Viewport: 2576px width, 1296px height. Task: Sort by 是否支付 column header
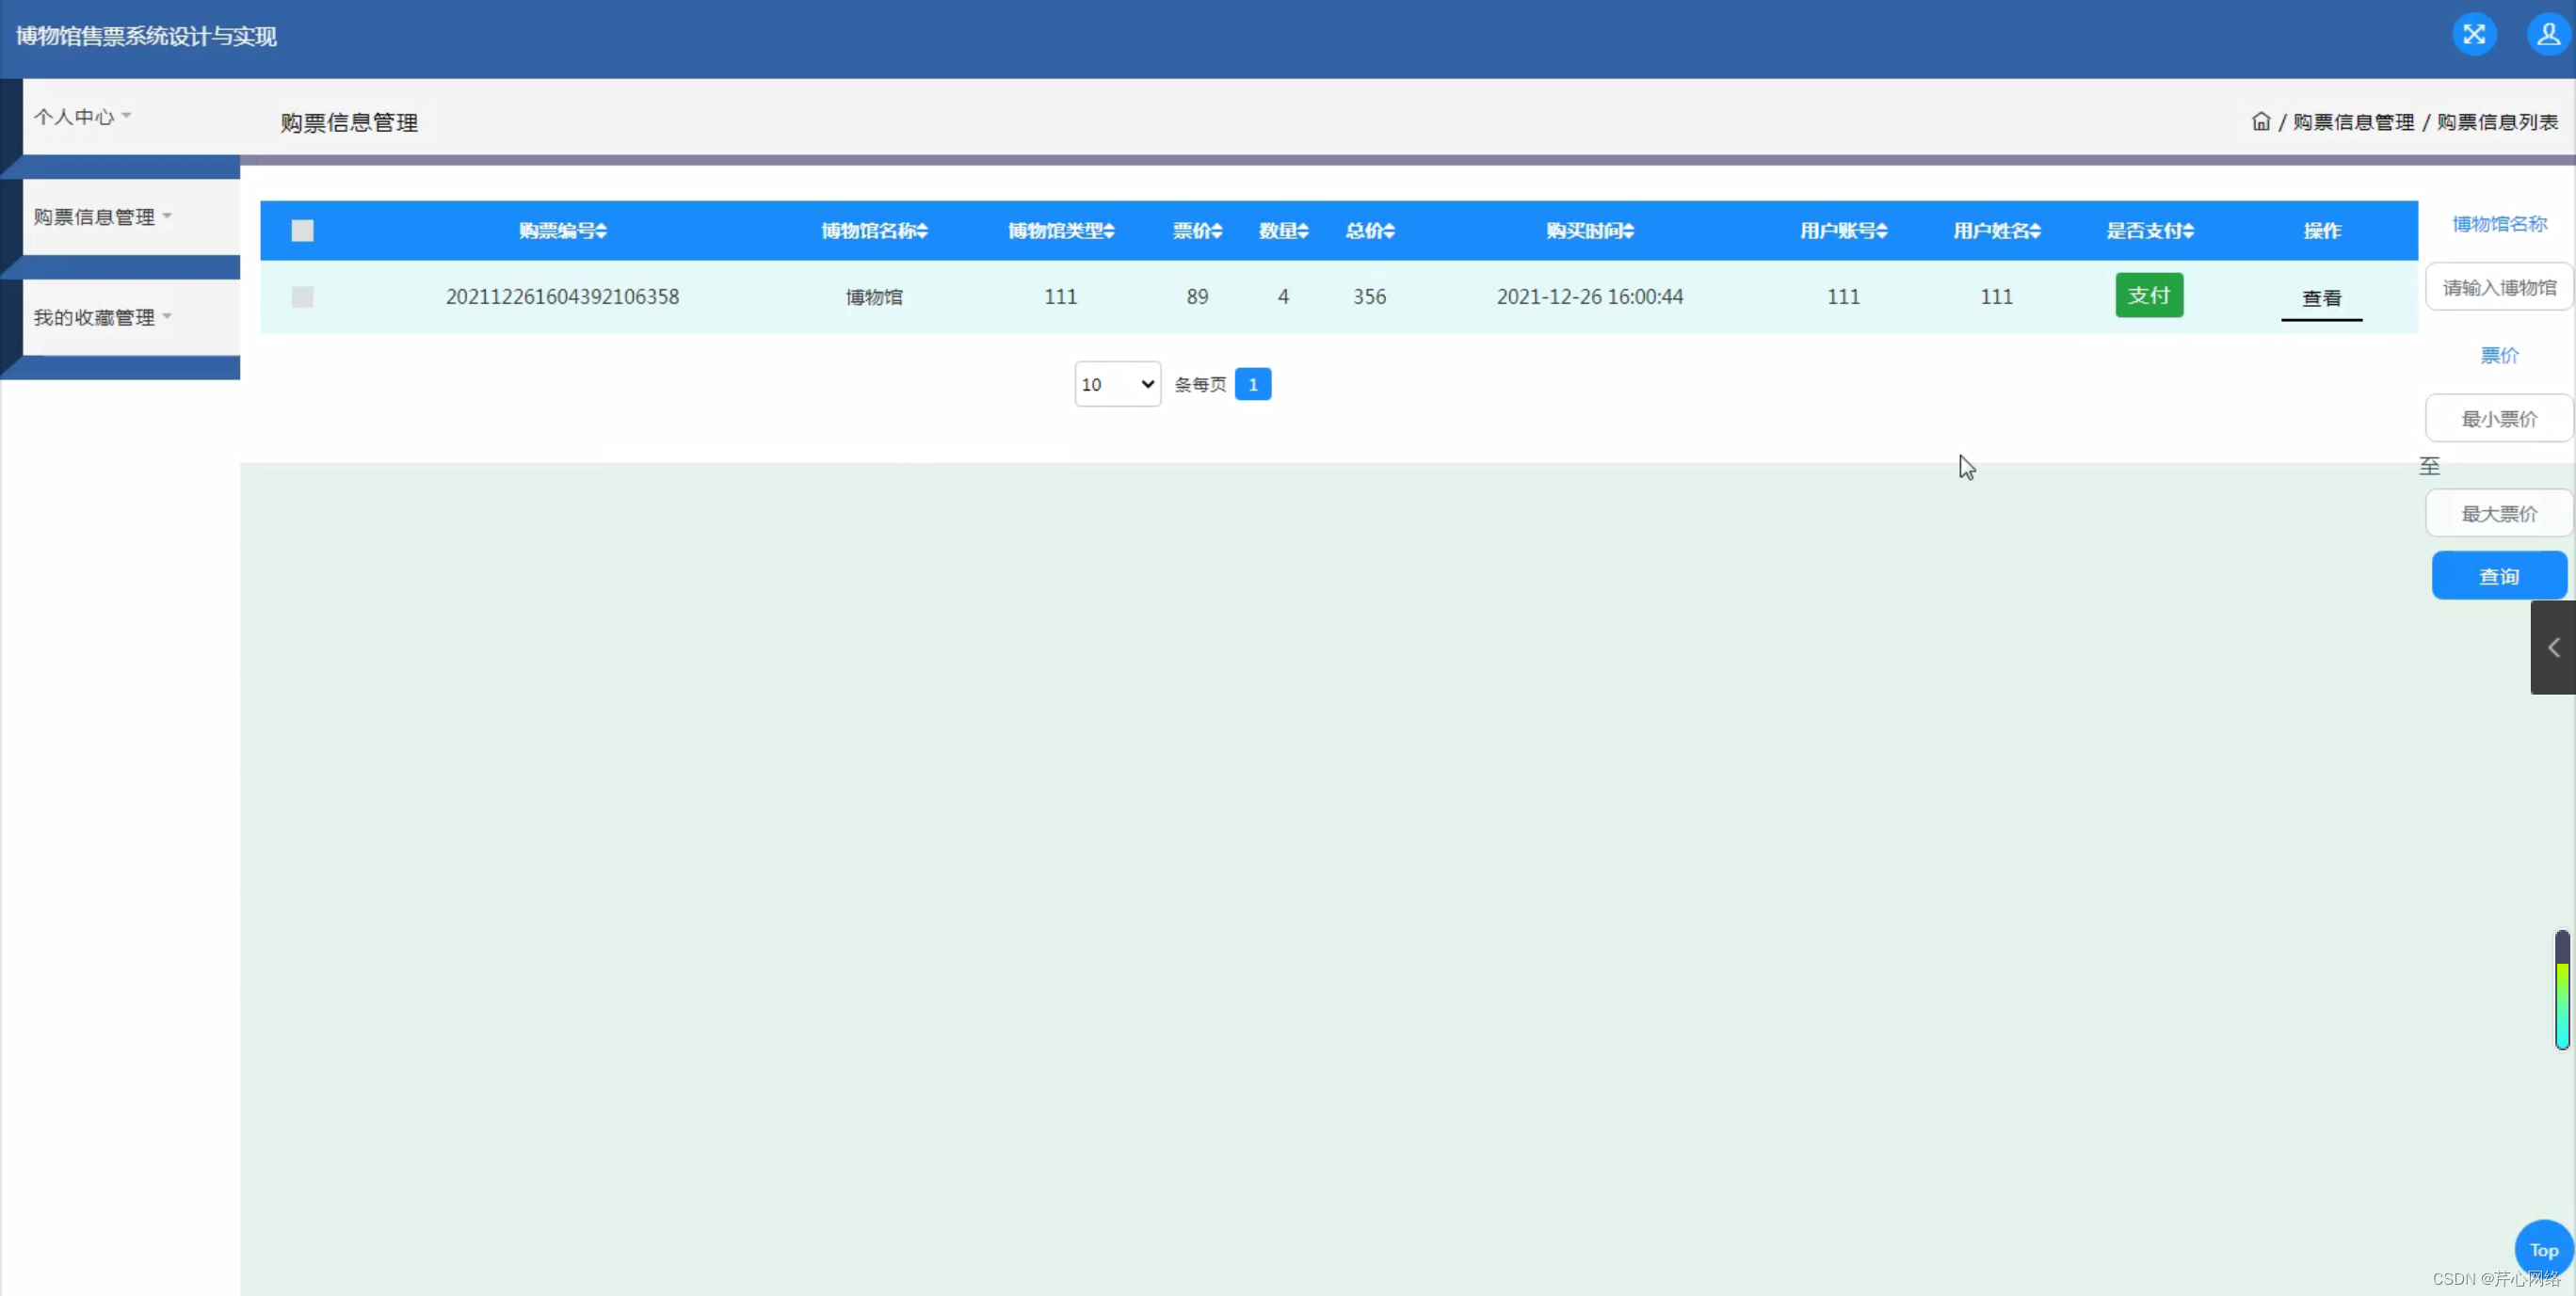coord(2149,231)
